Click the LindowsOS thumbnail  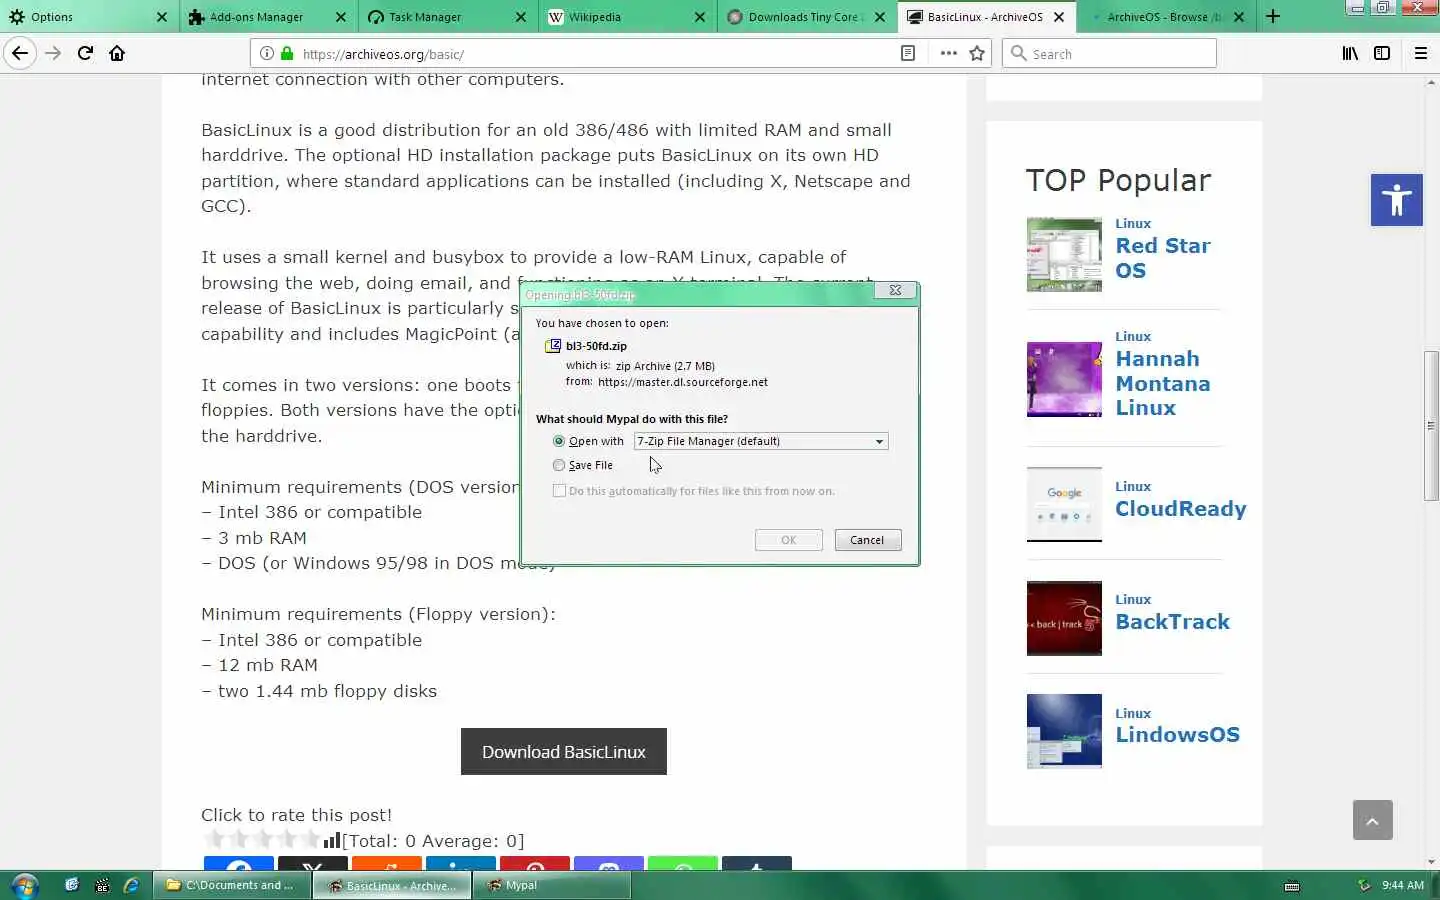point(1064,731)
